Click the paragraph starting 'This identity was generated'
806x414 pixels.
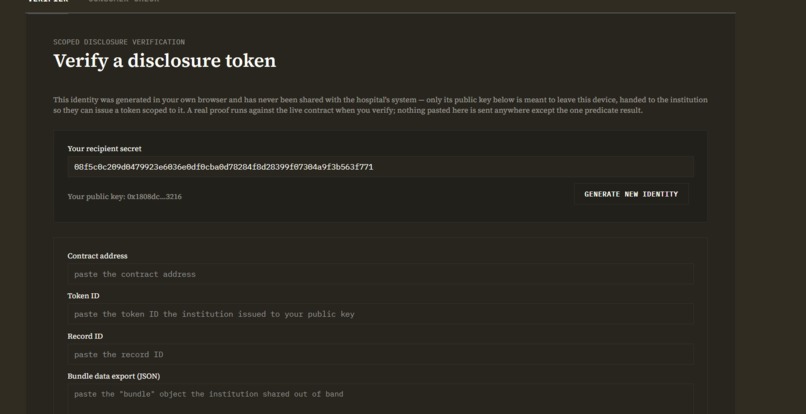[x=380, y=105]
